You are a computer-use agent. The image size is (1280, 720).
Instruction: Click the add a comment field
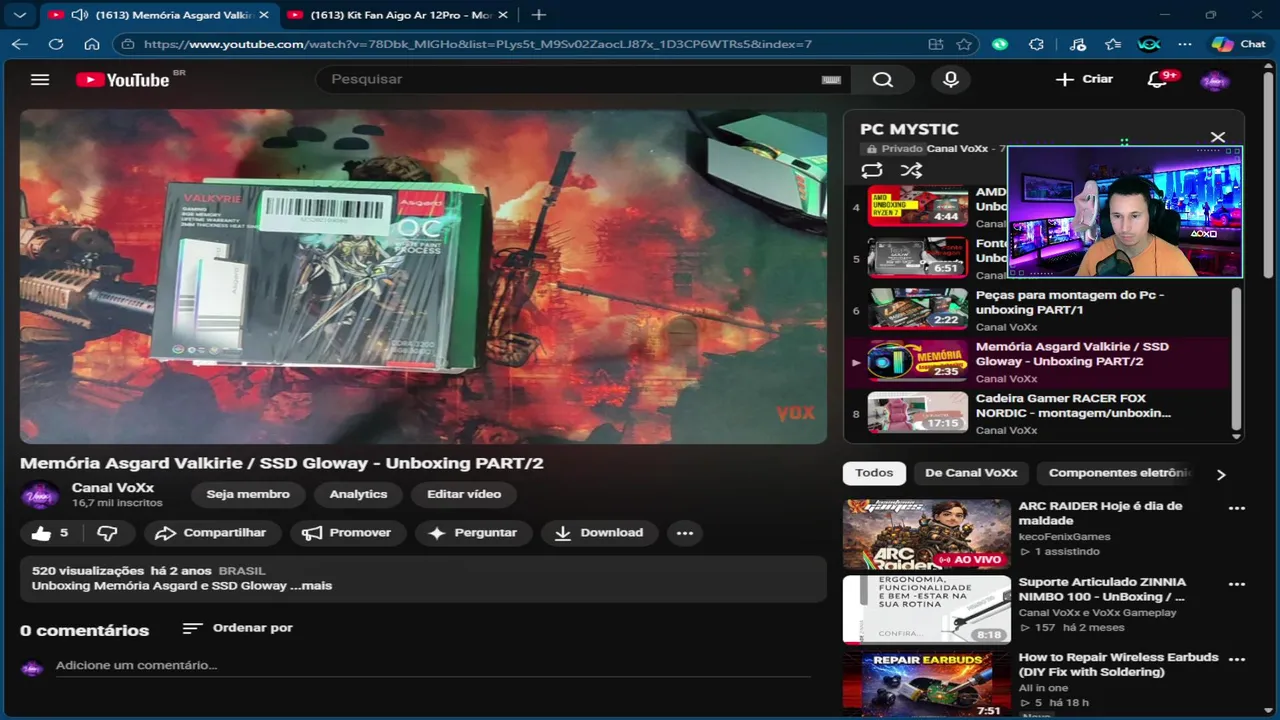(x=432, y=666)
